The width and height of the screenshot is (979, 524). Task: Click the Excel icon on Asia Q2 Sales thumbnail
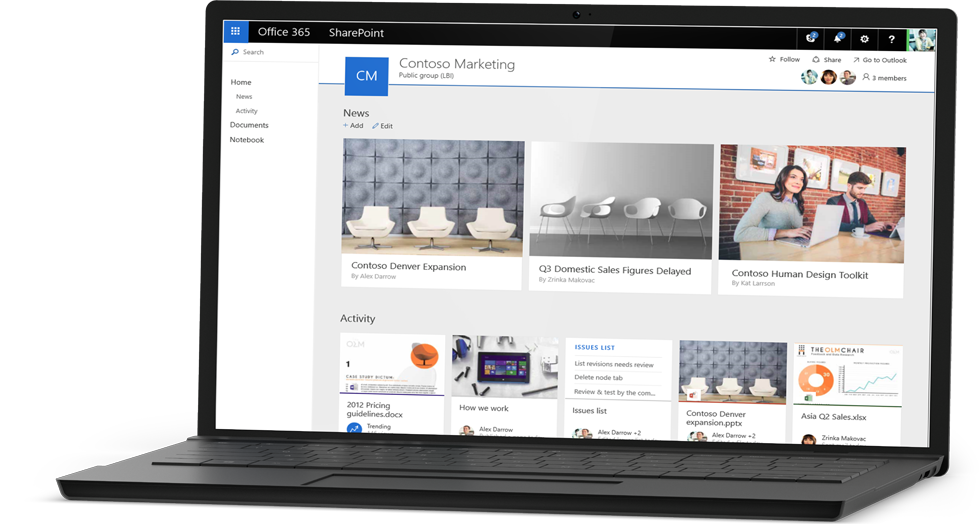click(x=807, y=398)
